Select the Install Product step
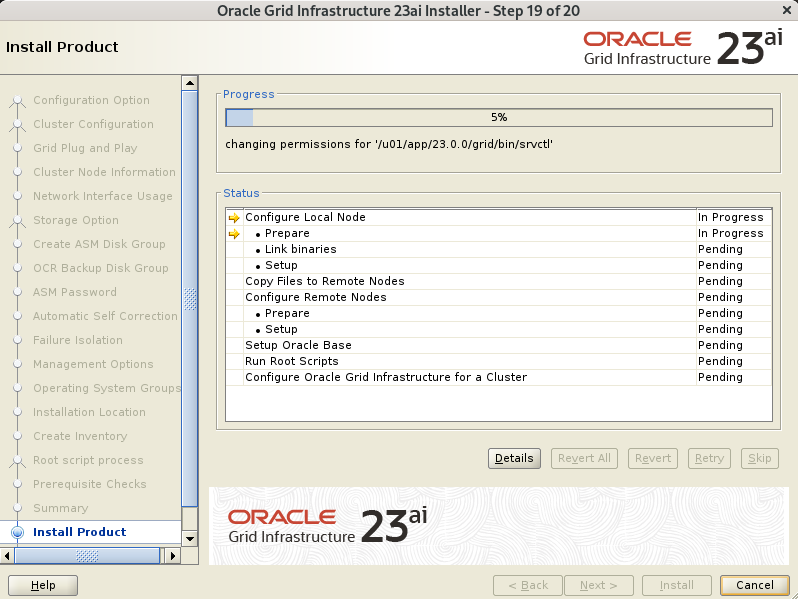This screenshot has height=599, width=798. (79, 532)
